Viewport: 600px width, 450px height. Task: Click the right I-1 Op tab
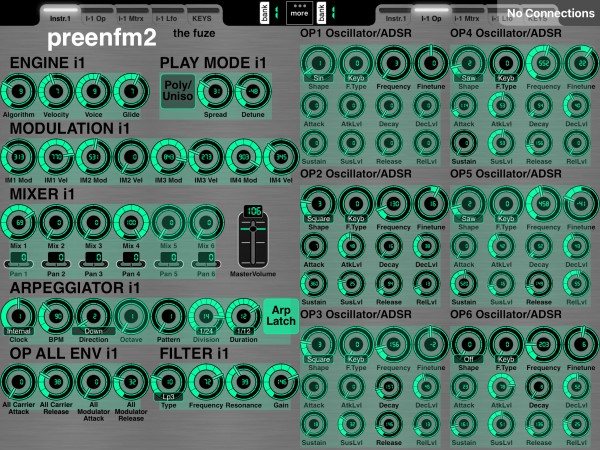(x=431, y=15)
